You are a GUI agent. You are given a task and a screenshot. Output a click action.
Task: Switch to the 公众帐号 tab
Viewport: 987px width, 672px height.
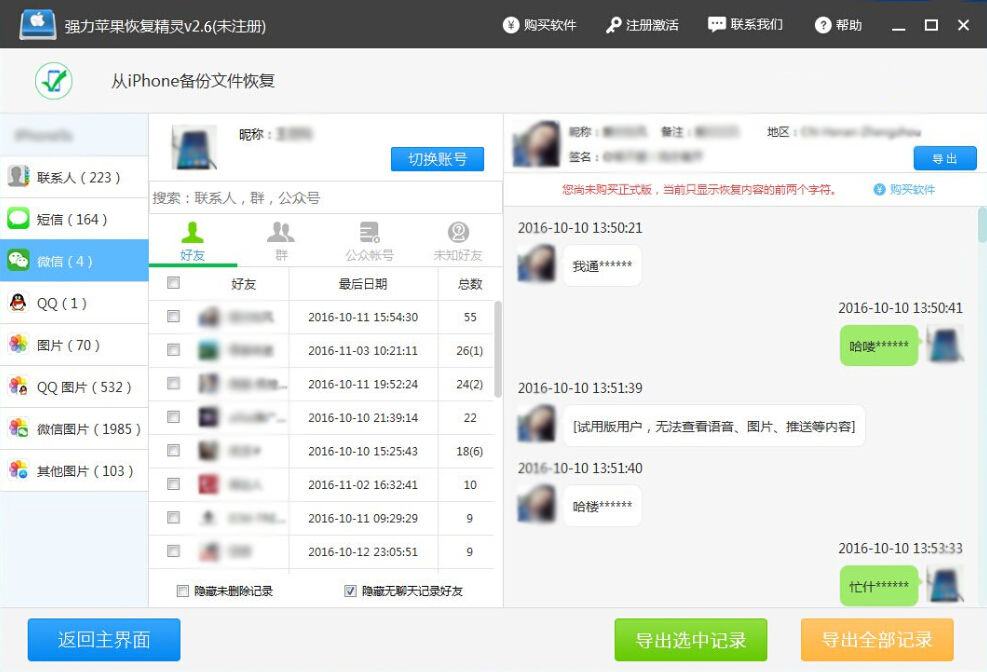tap(369, 242)
